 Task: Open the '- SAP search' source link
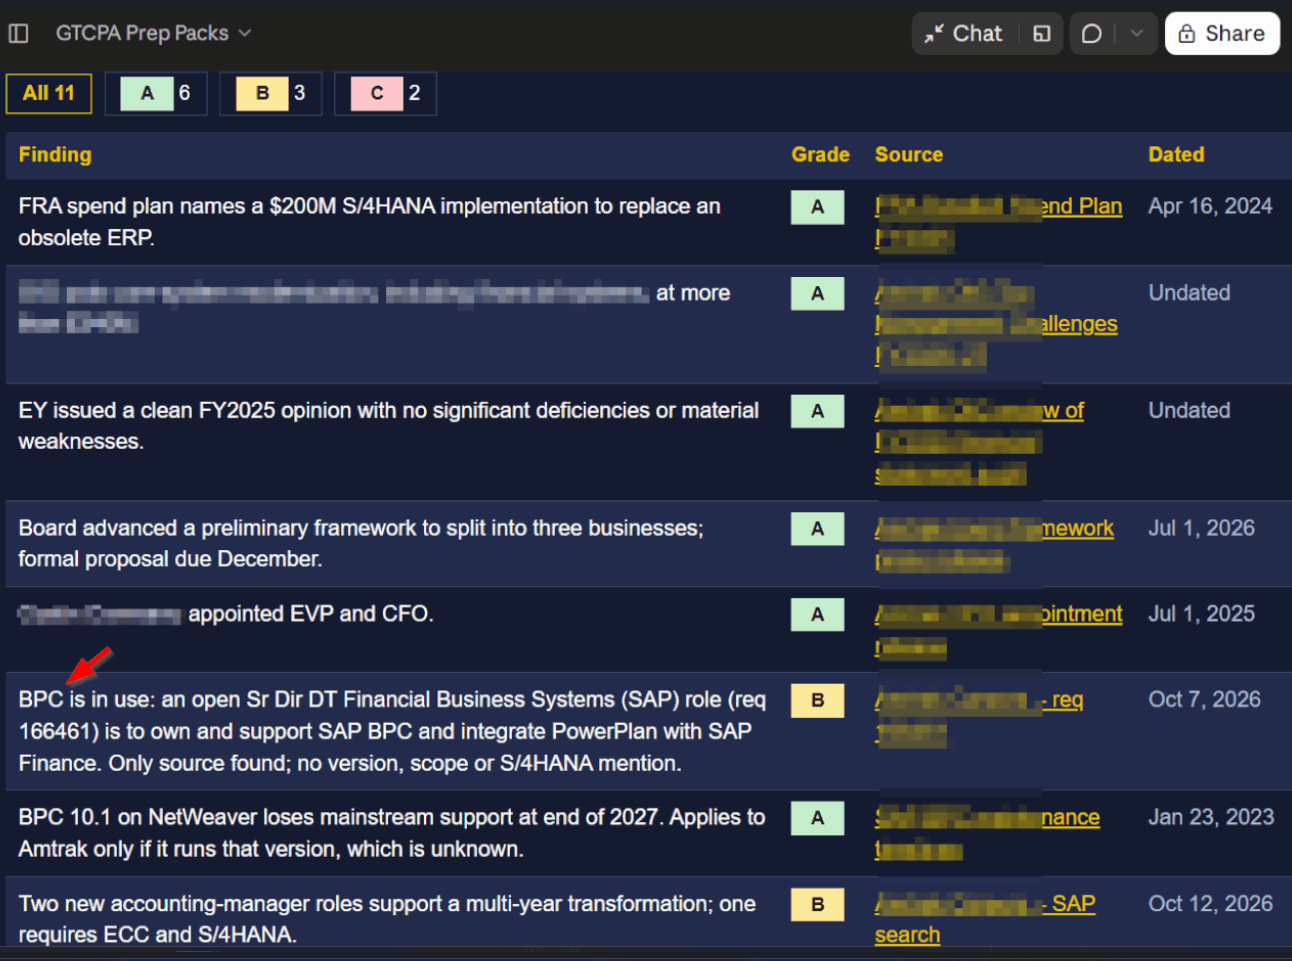pyautogui.click(x=985, y=919)
